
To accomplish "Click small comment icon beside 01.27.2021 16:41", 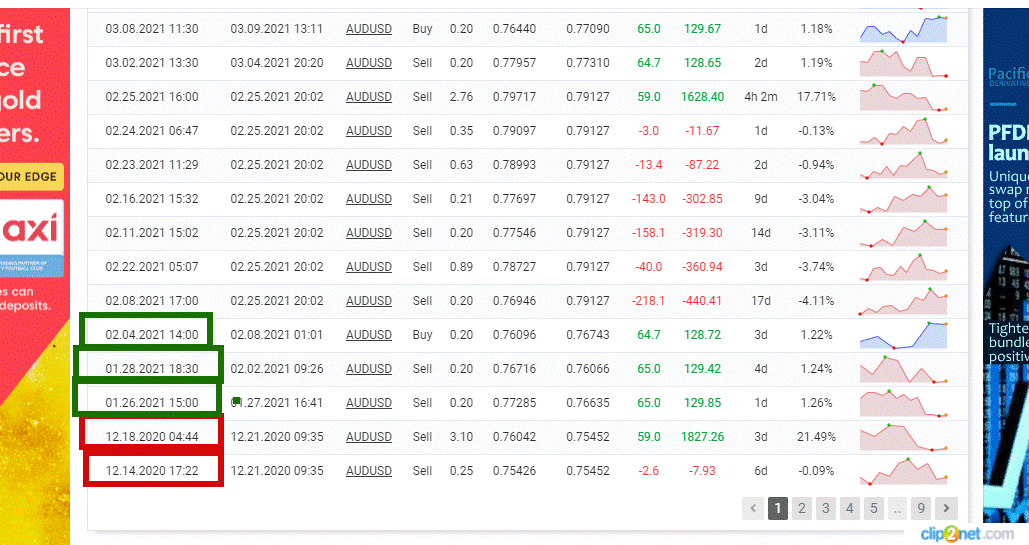I will pos(236,401).
